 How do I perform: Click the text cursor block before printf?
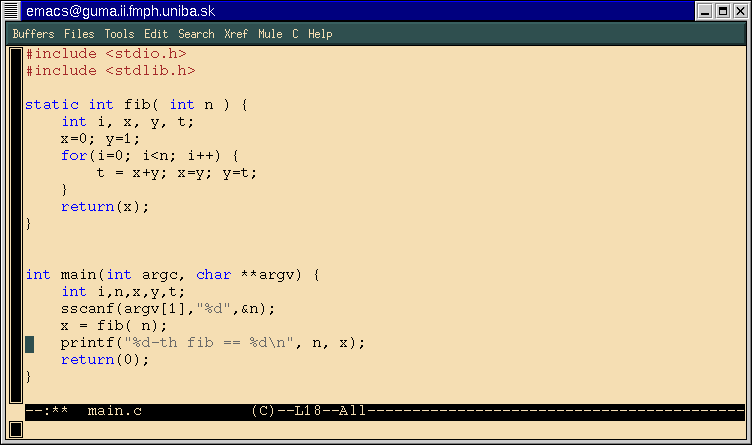point(30,344)
